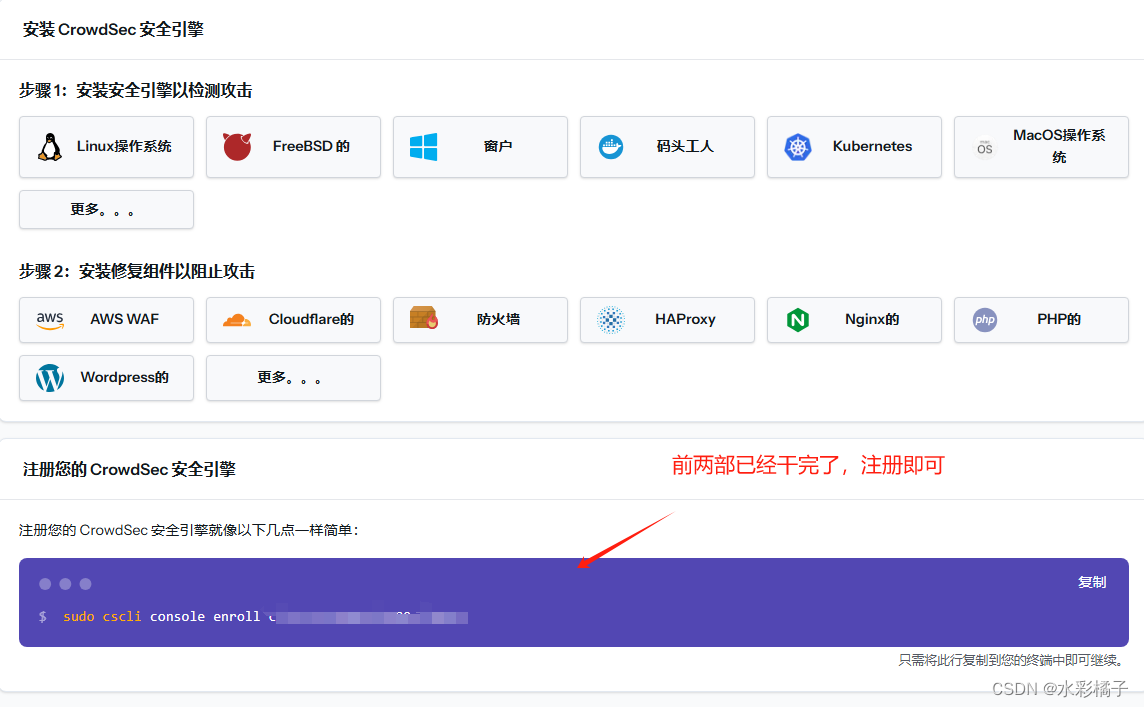Click the 就像以下几点一样简单 description line
The height and width of the screenshot is (707, 1144).
[x=189, y=530]
